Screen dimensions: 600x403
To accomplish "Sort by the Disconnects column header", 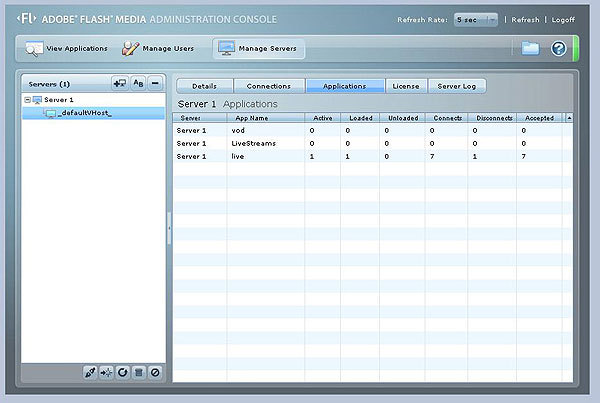I will tap(492, 118).
